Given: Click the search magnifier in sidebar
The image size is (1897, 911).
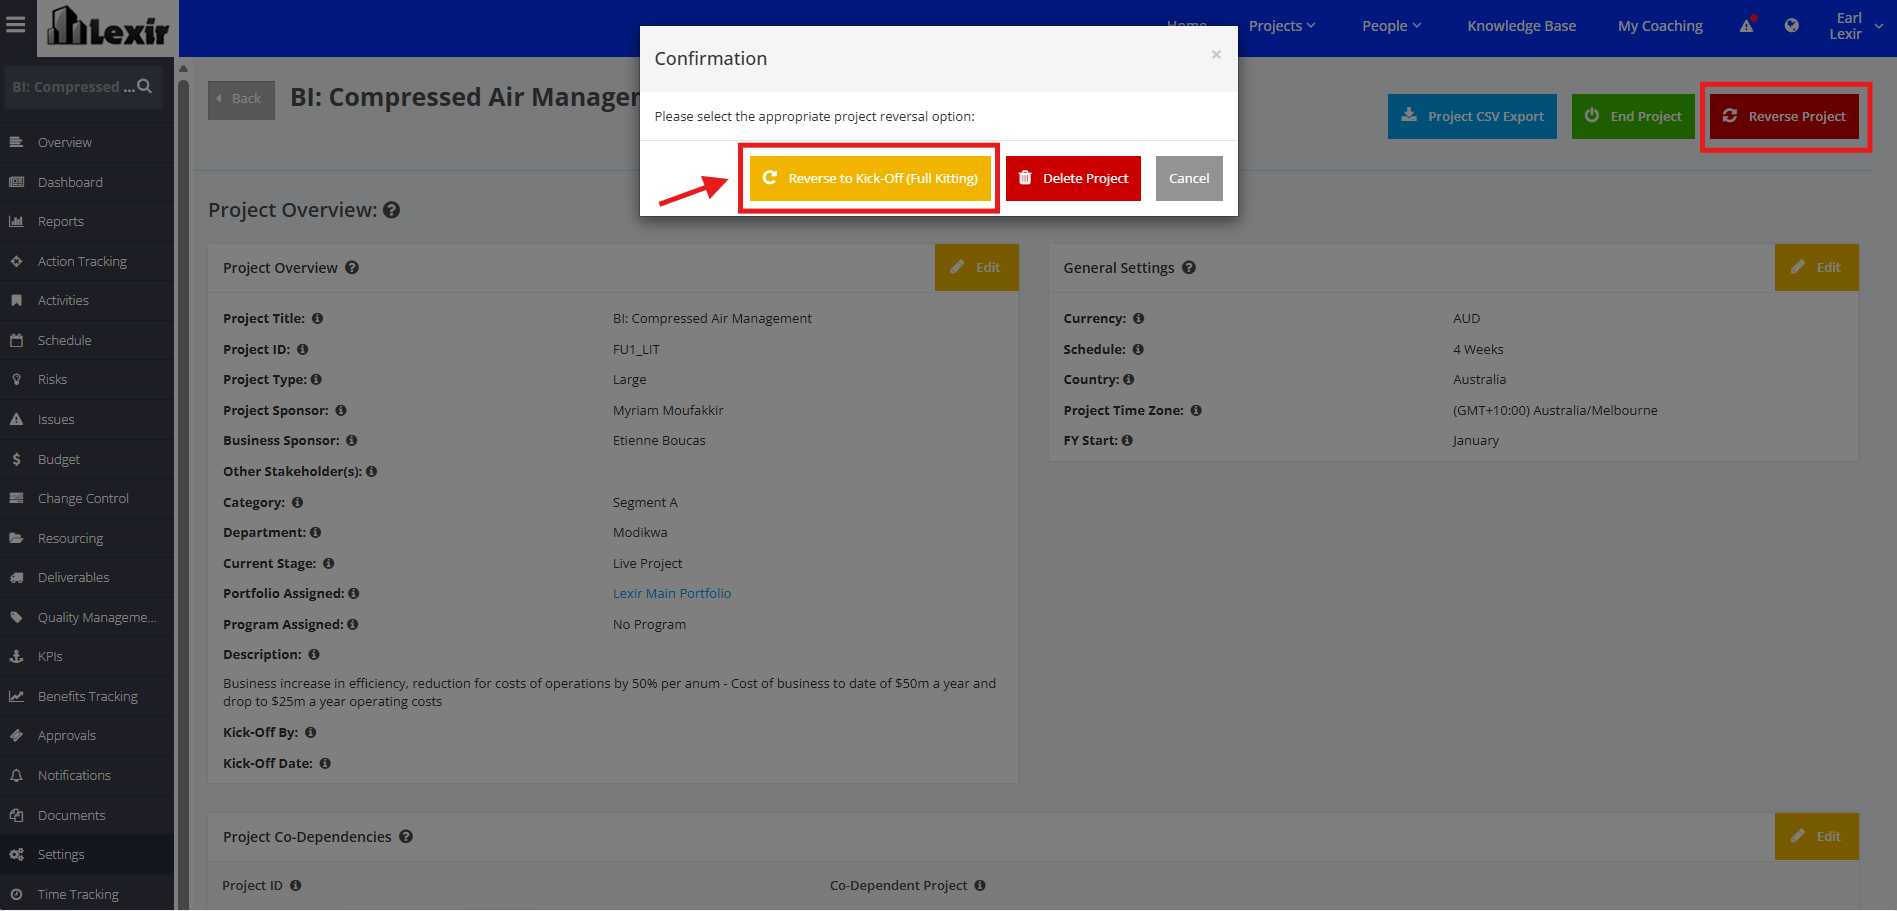Looking at the screenshot, I should point(145,87).
